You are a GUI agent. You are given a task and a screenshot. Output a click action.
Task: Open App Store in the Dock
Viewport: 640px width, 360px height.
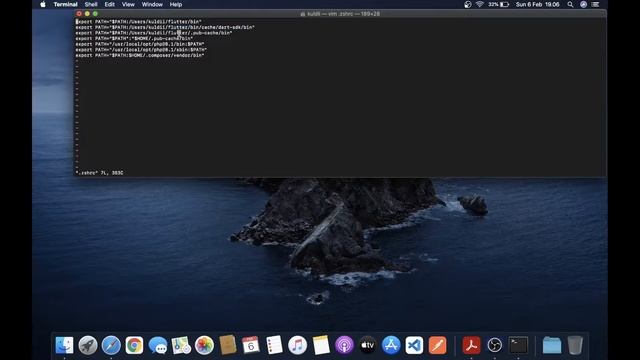pyautogui.click(x=391, y=345)
